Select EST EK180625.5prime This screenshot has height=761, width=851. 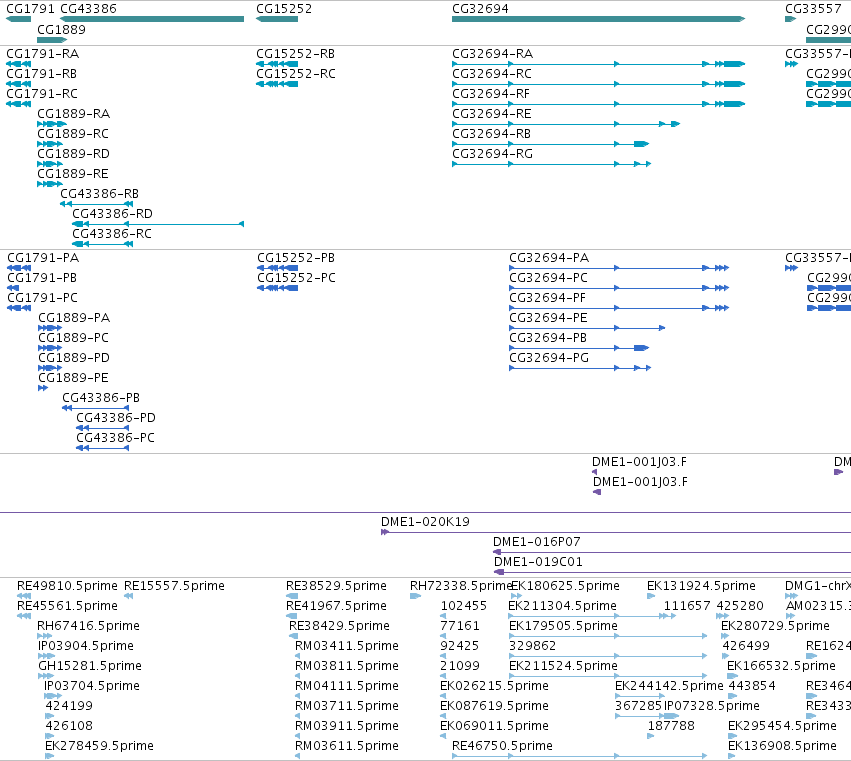pyautogui.click(x=516, y=596)
